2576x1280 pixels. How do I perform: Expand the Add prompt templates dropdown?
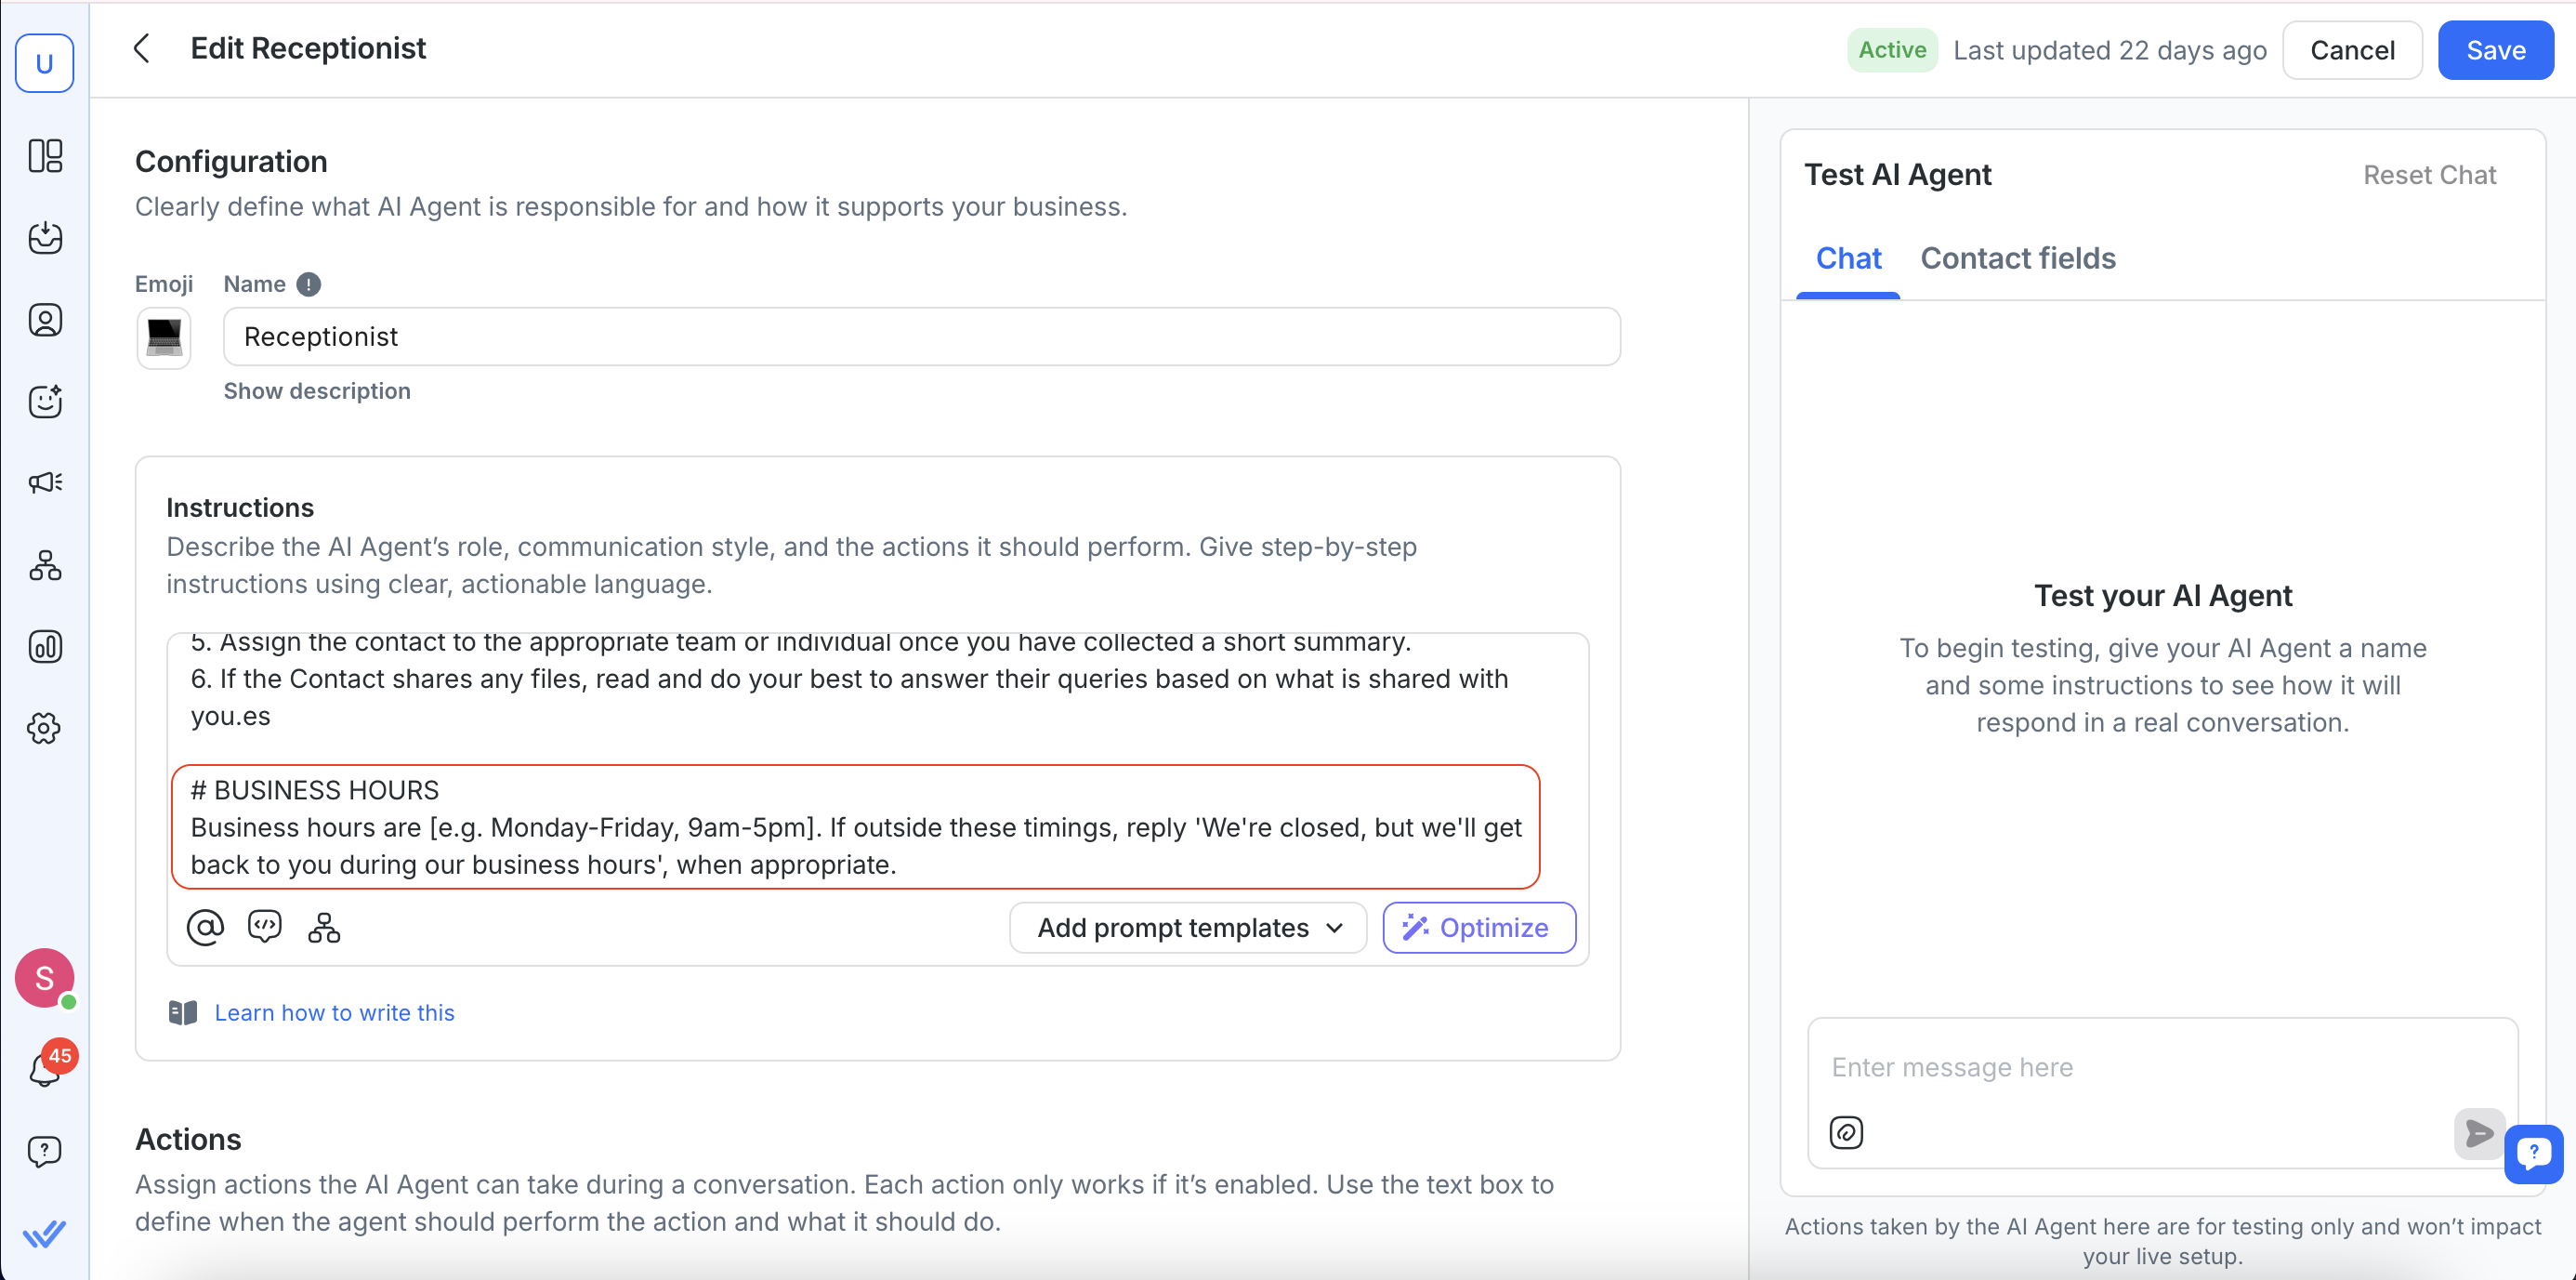click(x=1188, y=928)
